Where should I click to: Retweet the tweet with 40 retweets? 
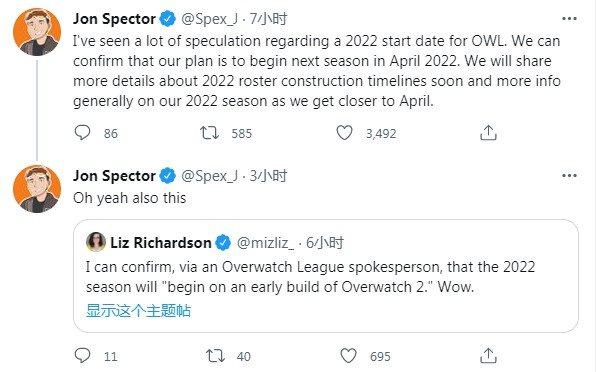coord(215,356)
